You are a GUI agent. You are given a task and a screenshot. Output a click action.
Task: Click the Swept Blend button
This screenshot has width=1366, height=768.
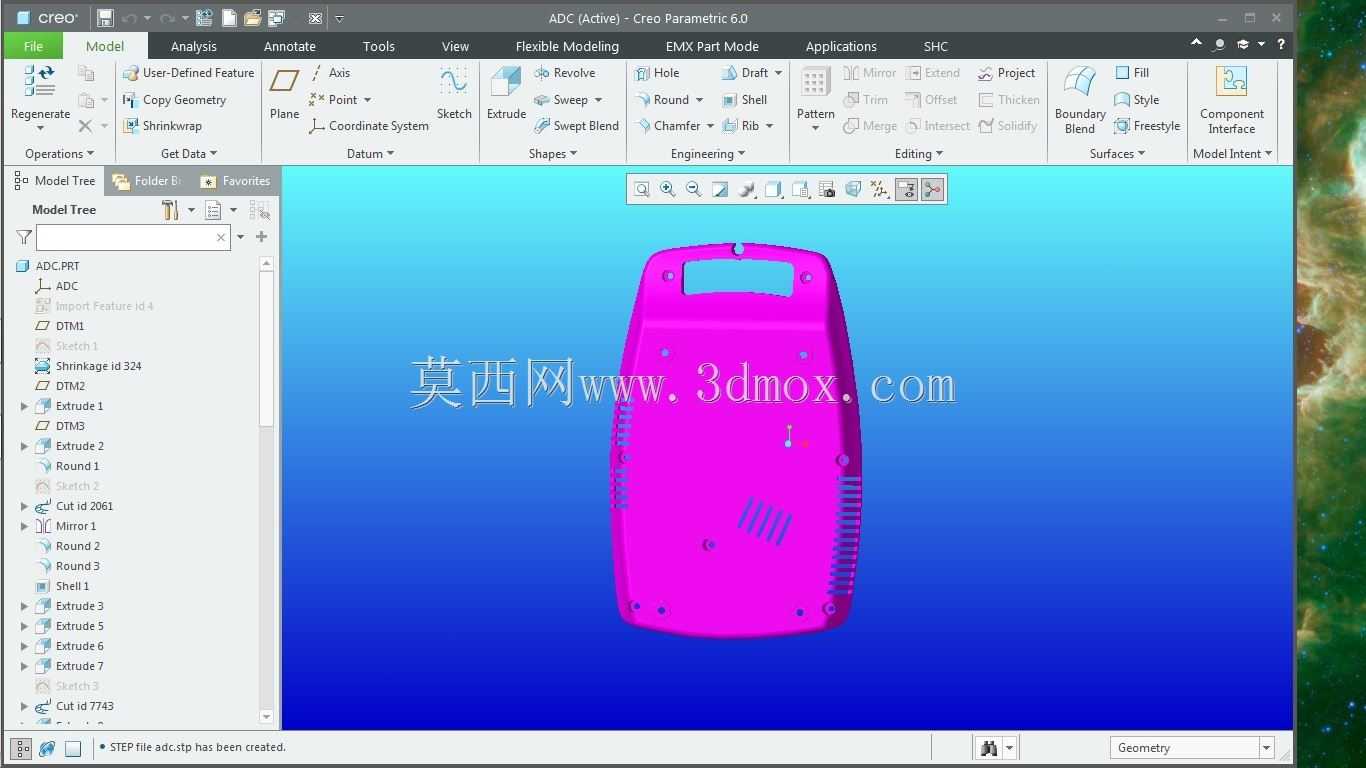tap(576, 126)
